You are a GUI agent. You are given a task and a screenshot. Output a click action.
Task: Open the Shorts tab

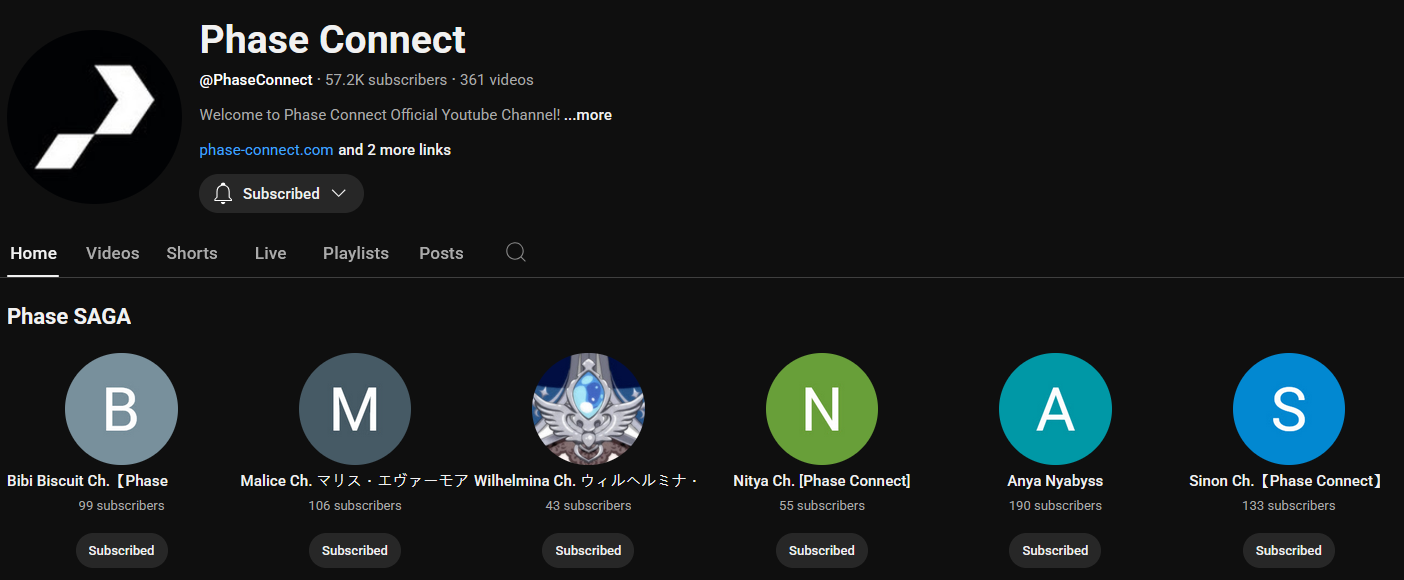click(192, 253)
